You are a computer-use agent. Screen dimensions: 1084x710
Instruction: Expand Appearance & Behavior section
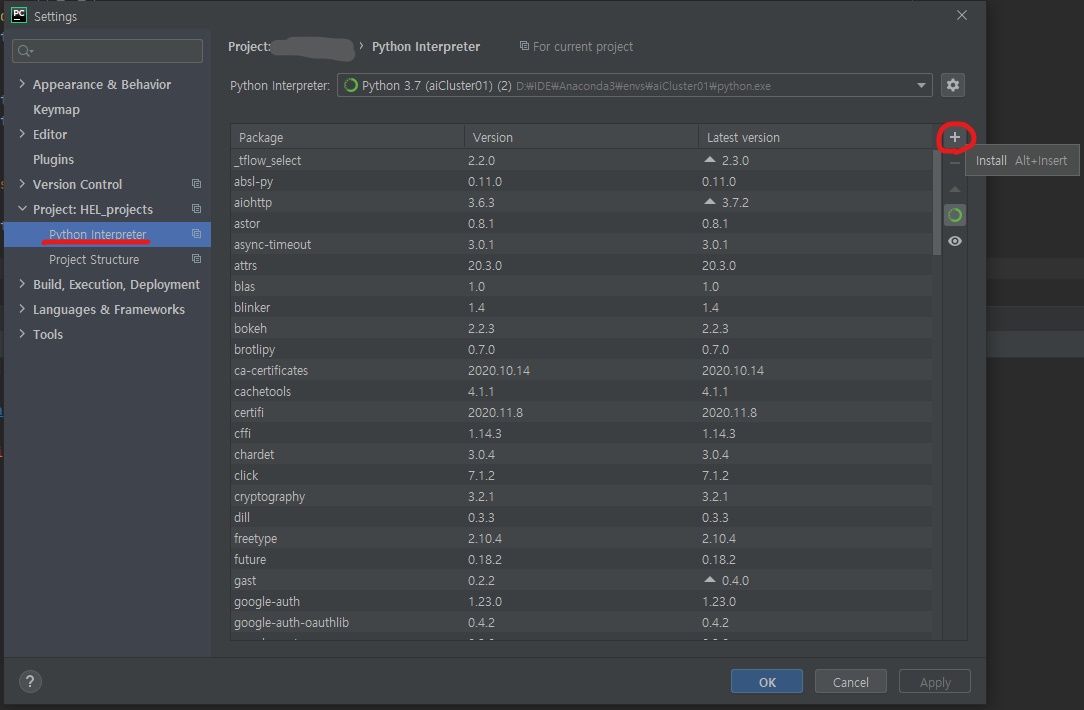[22, 84]
